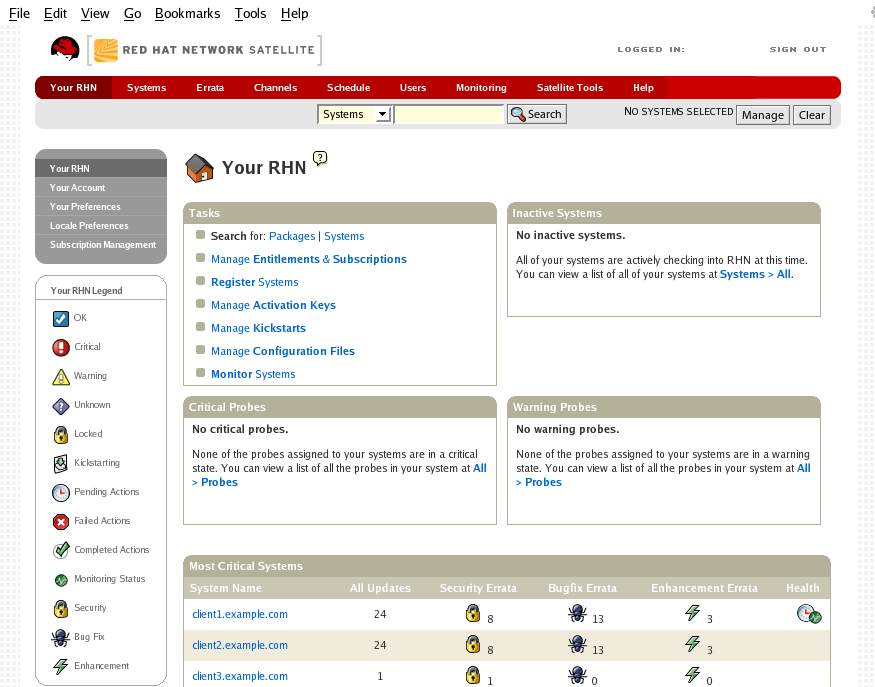Open Manage Entitlements & Subscriptions link
Image resolution: width=875 pixels, height=687 pixels.
tap(309, 259)
